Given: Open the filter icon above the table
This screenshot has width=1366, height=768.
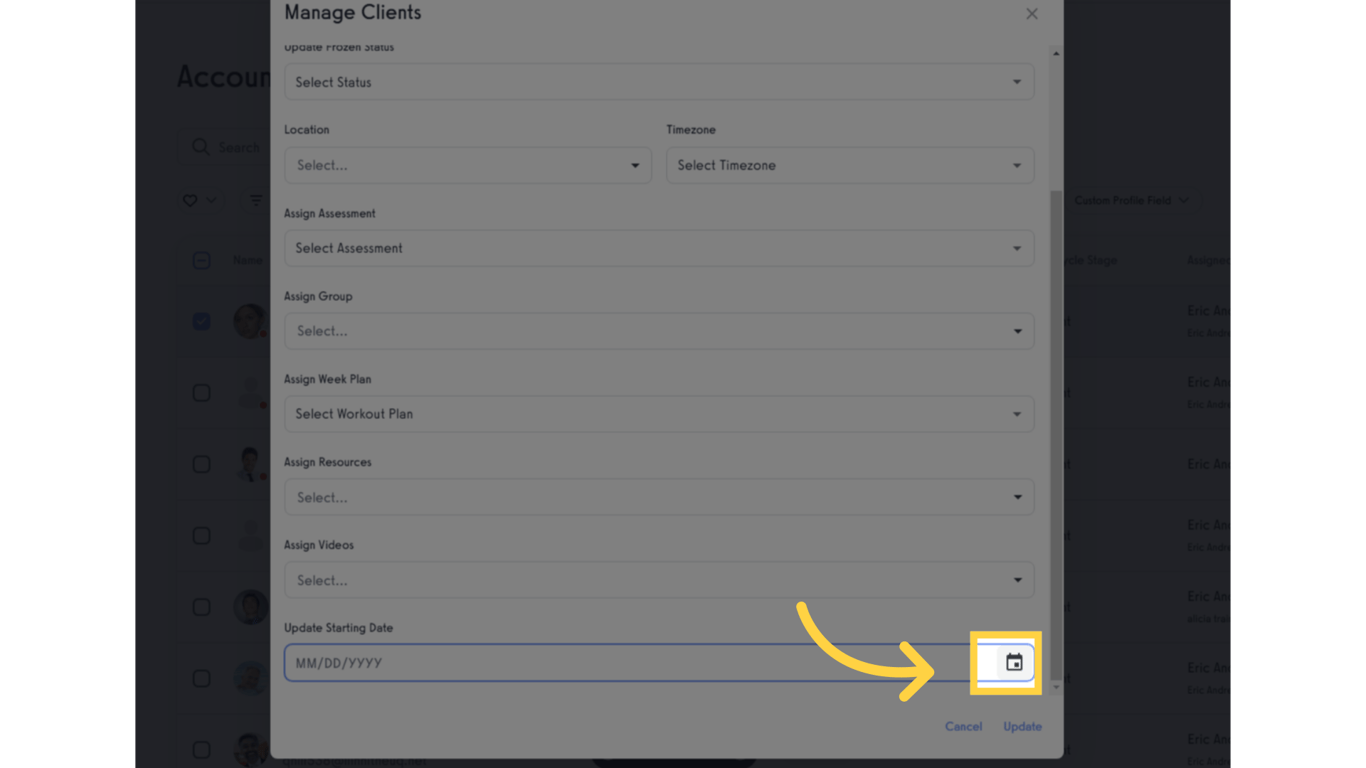Looking at the screenshot, I should coord(256,200).
